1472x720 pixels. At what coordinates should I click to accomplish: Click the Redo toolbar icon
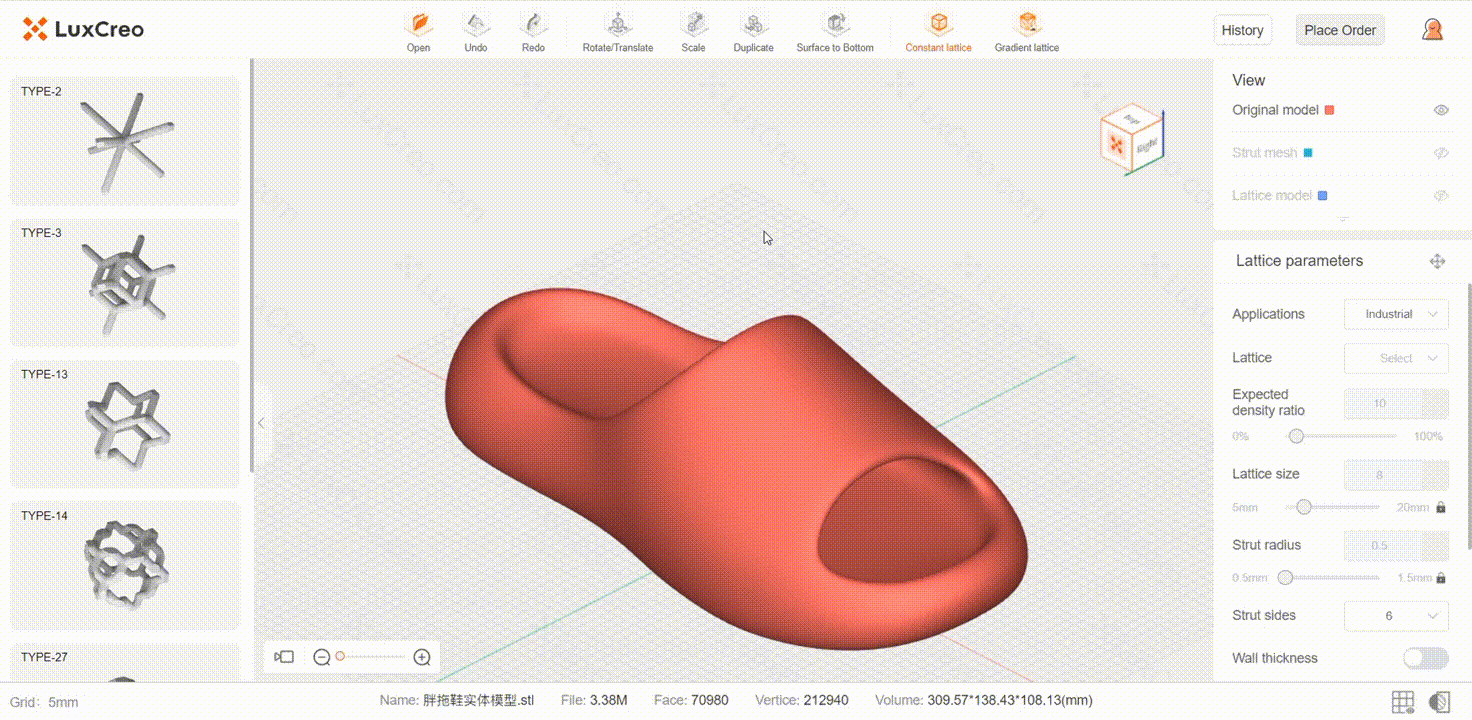click(x=533, y=31)
